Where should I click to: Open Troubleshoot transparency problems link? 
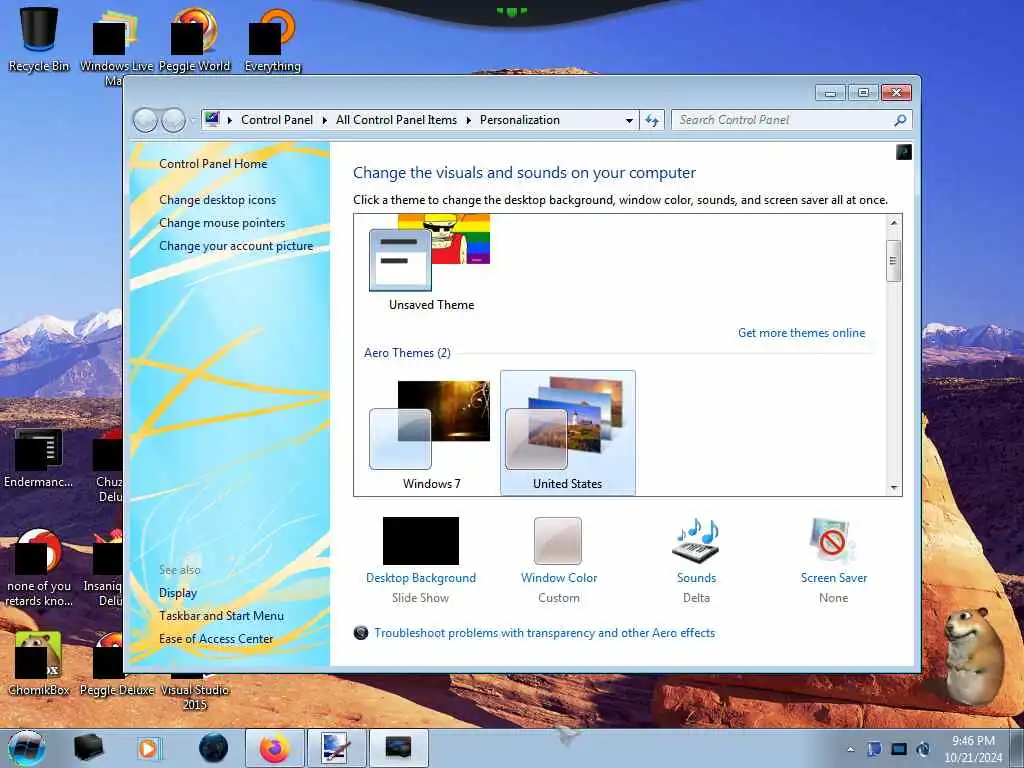(545, 633)
